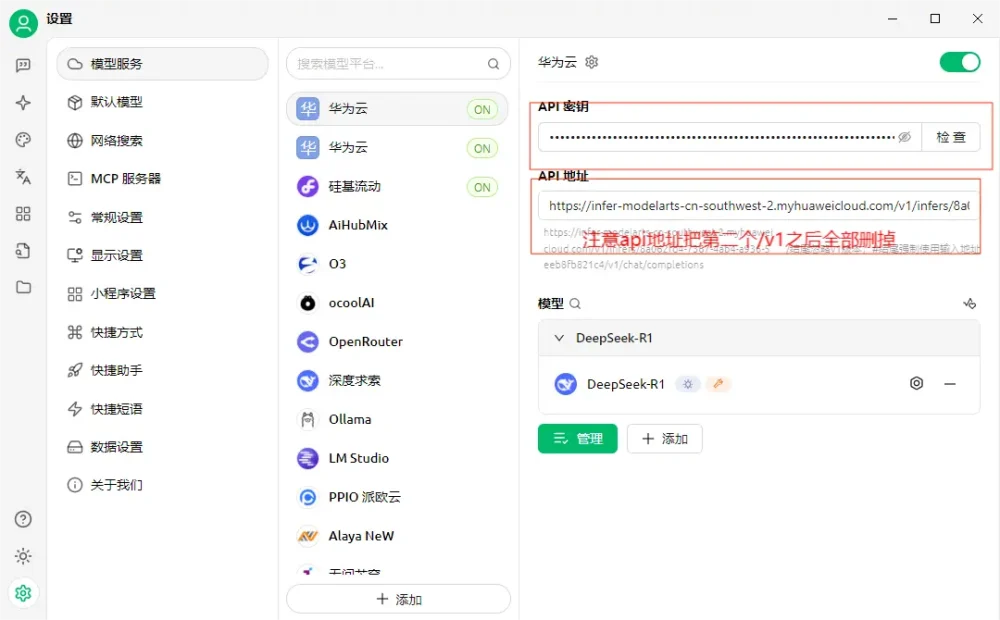Screen dimensions: 1000x620
Task: Click the green 管理 models button
Action: [x=577, y=439]
